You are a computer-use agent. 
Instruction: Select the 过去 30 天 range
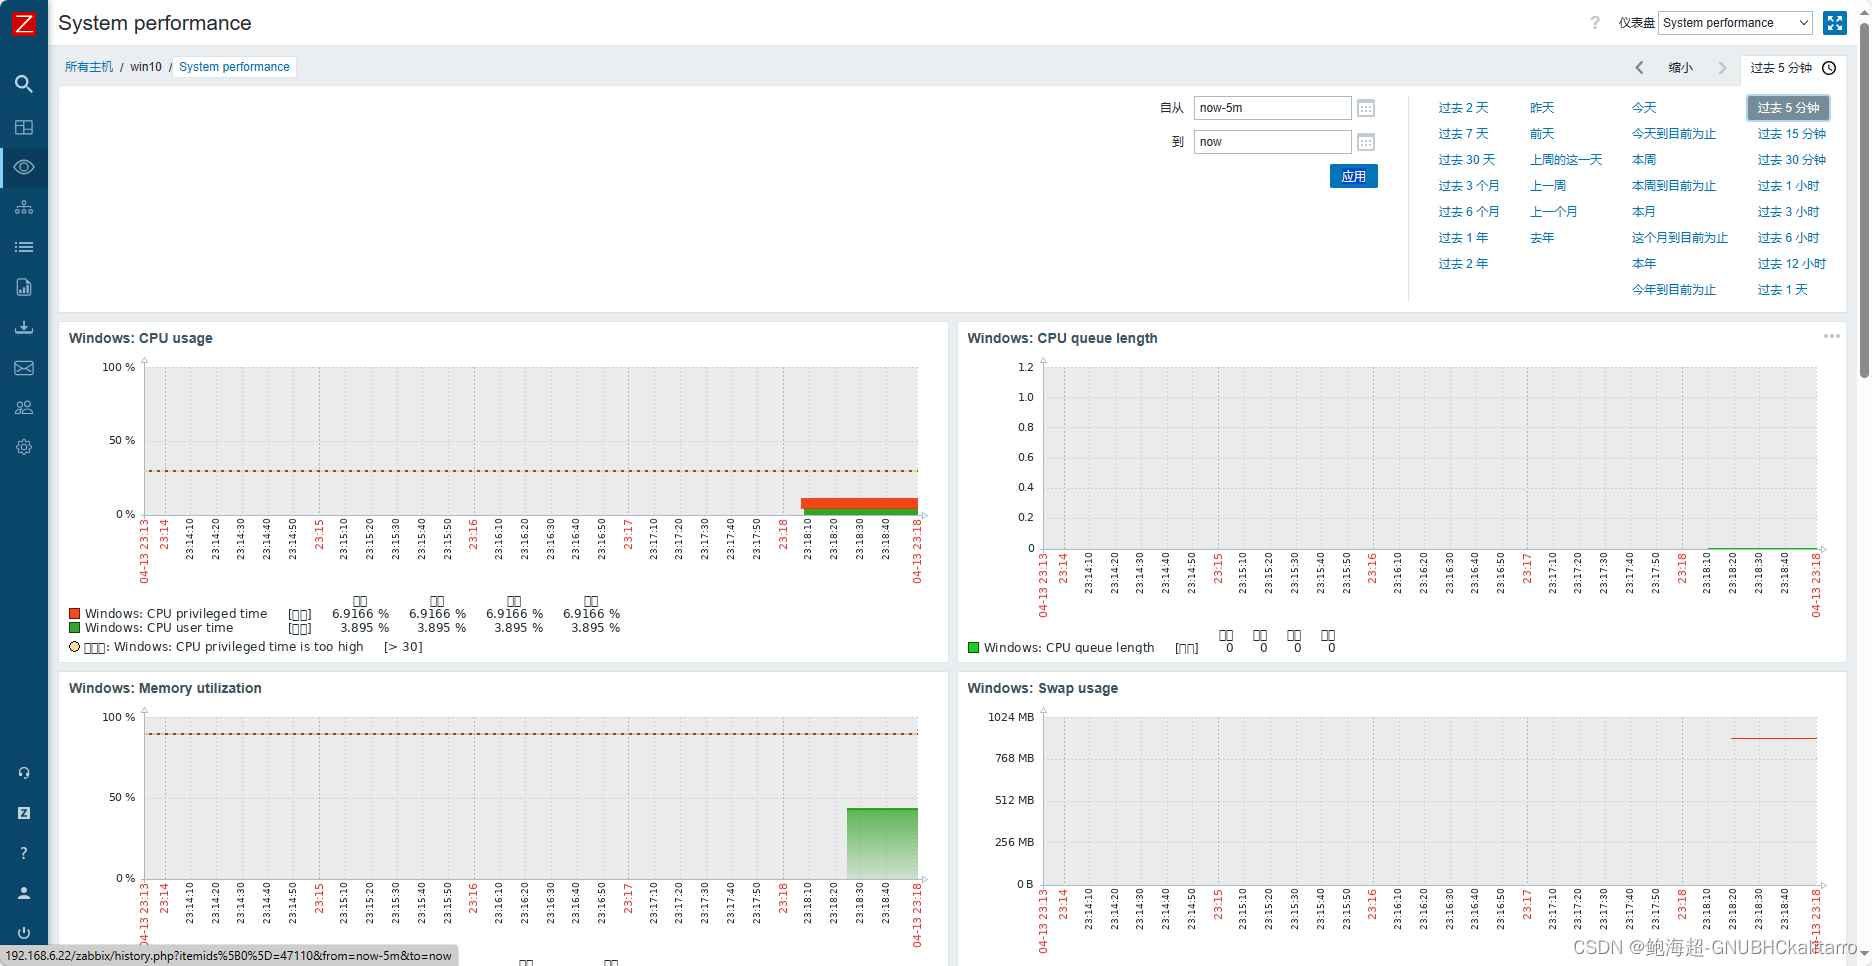click(1467, 160)
